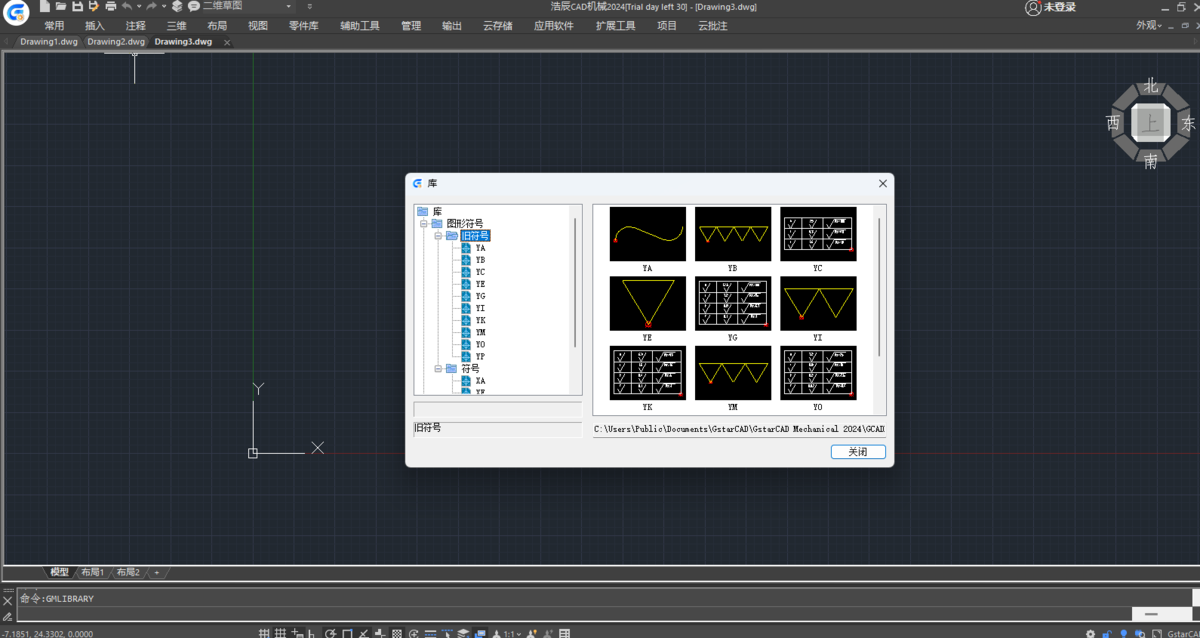Open the 零件库 ribbon tab
Screen dimensions: 1200x638
point(304,26)
